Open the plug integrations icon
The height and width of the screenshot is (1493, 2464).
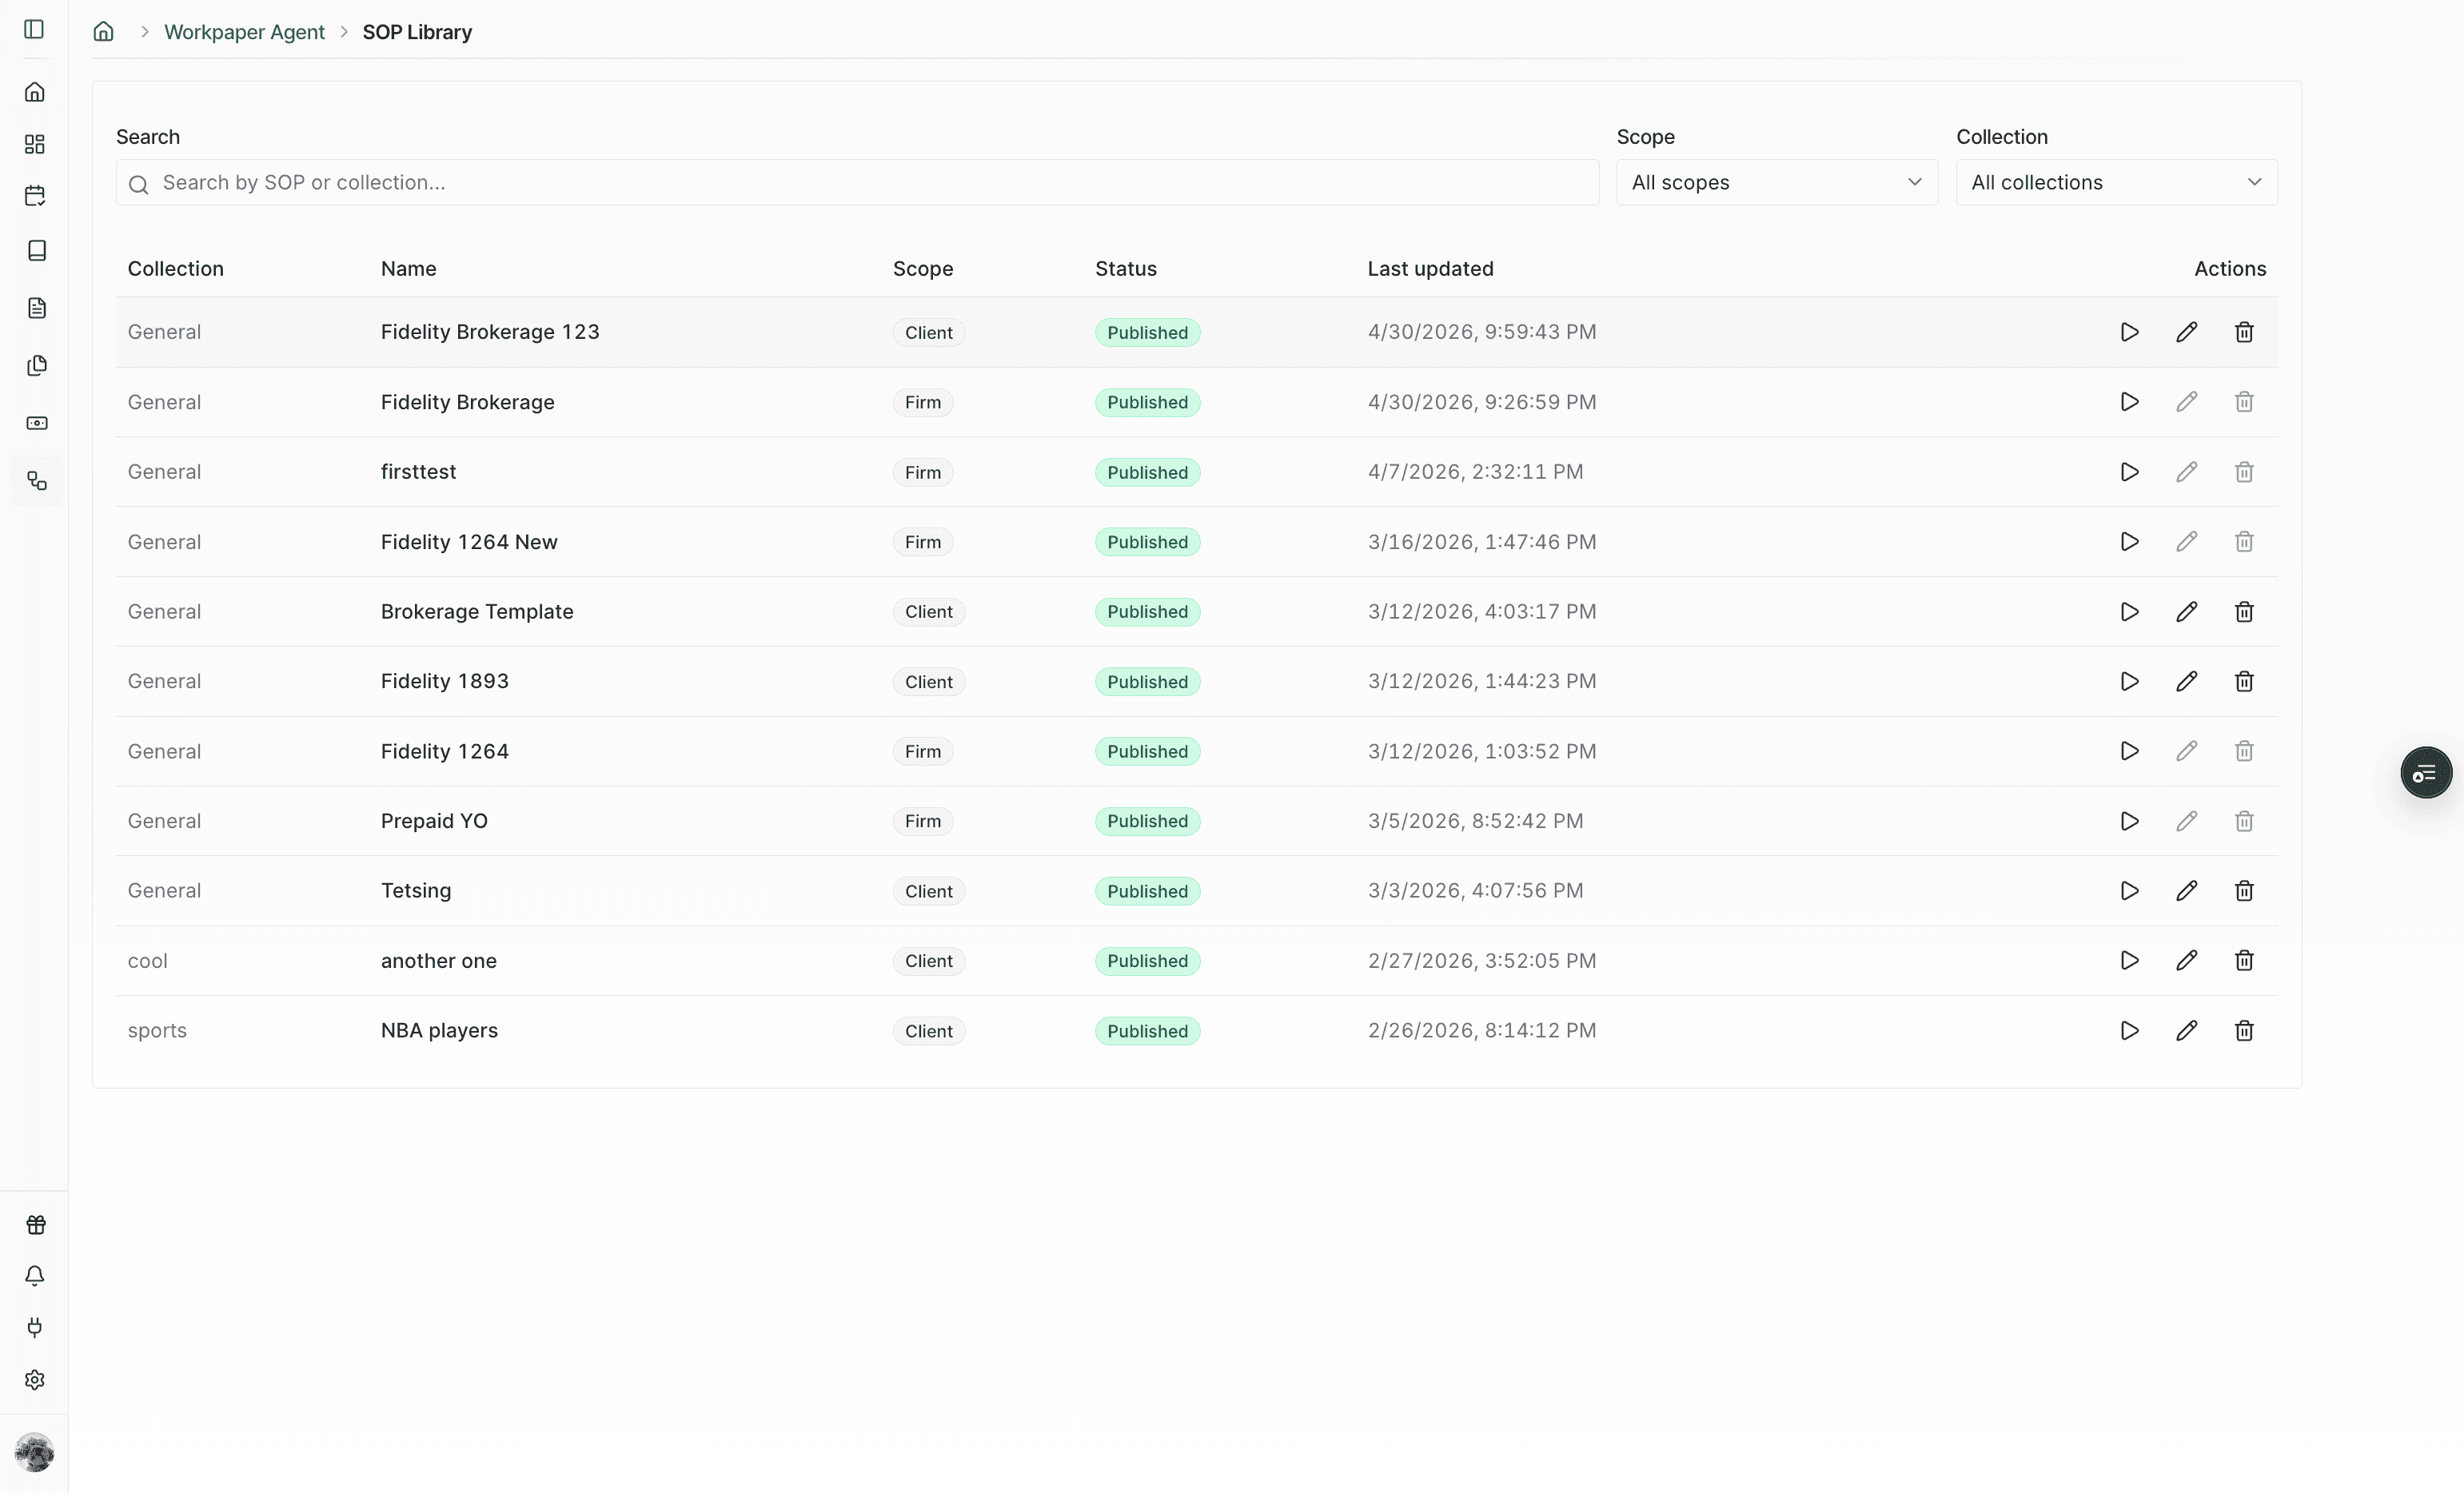point(35,1328)
